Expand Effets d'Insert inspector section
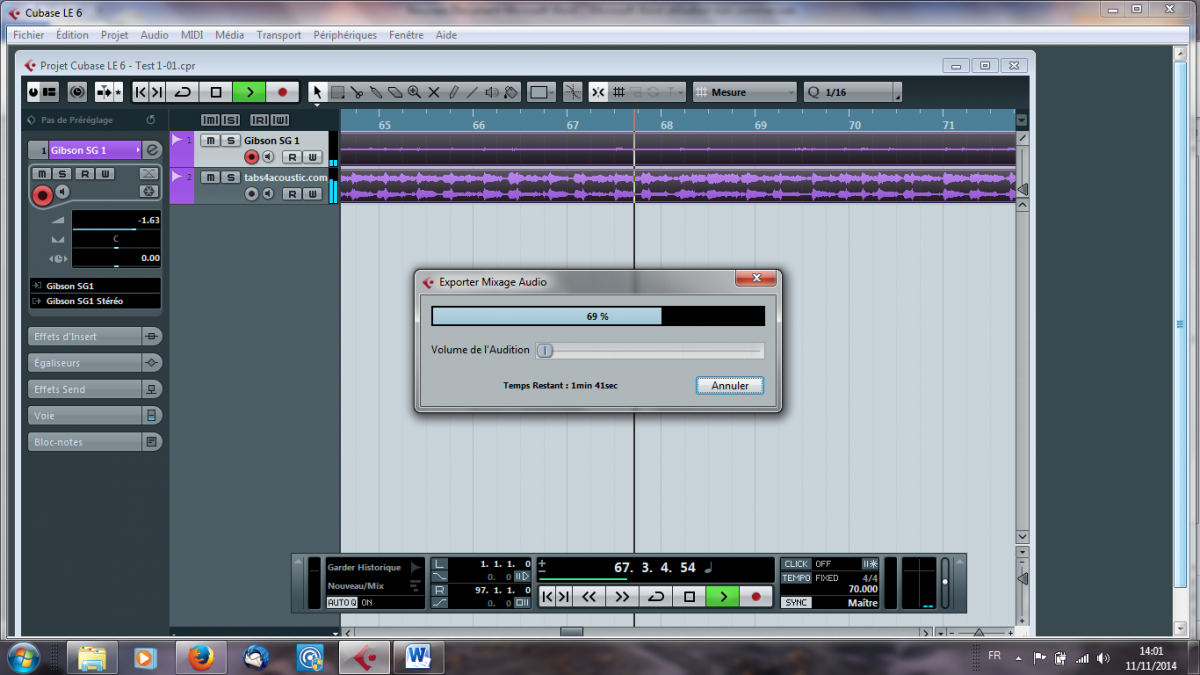 96,337
